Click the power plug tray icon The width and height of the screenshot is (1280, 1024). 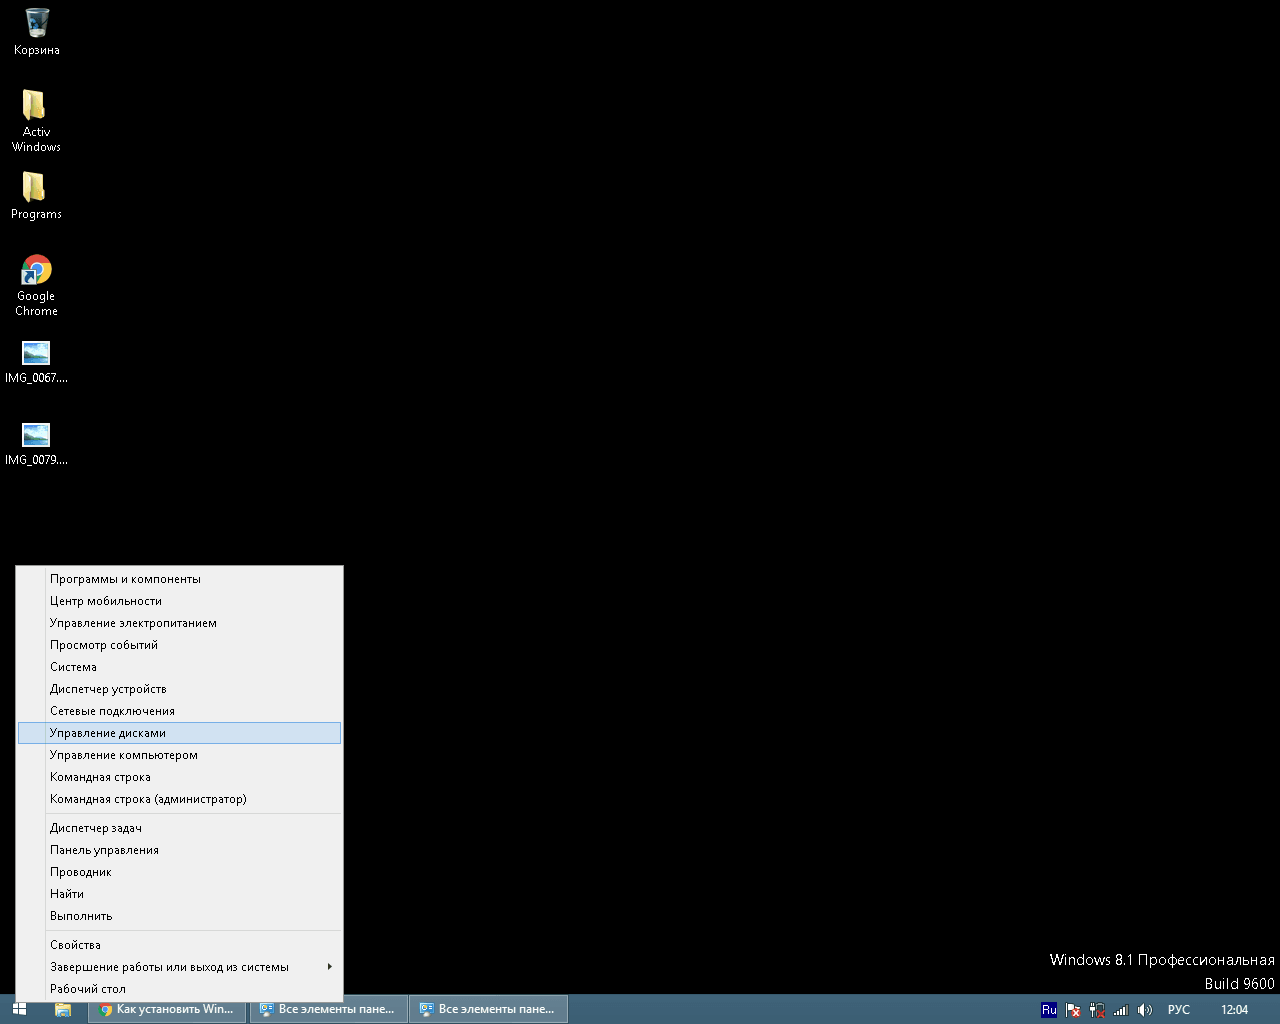[1097, 1010]
